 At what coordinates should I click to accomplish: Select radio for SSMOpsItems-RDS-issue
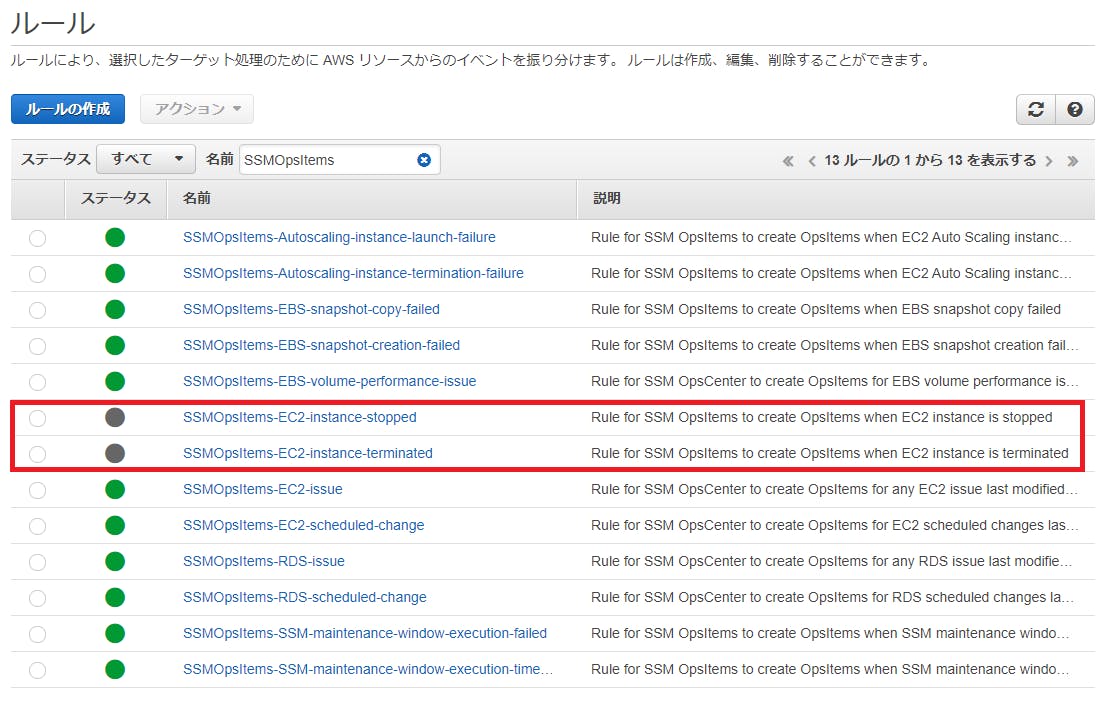[x=38, y=562]
